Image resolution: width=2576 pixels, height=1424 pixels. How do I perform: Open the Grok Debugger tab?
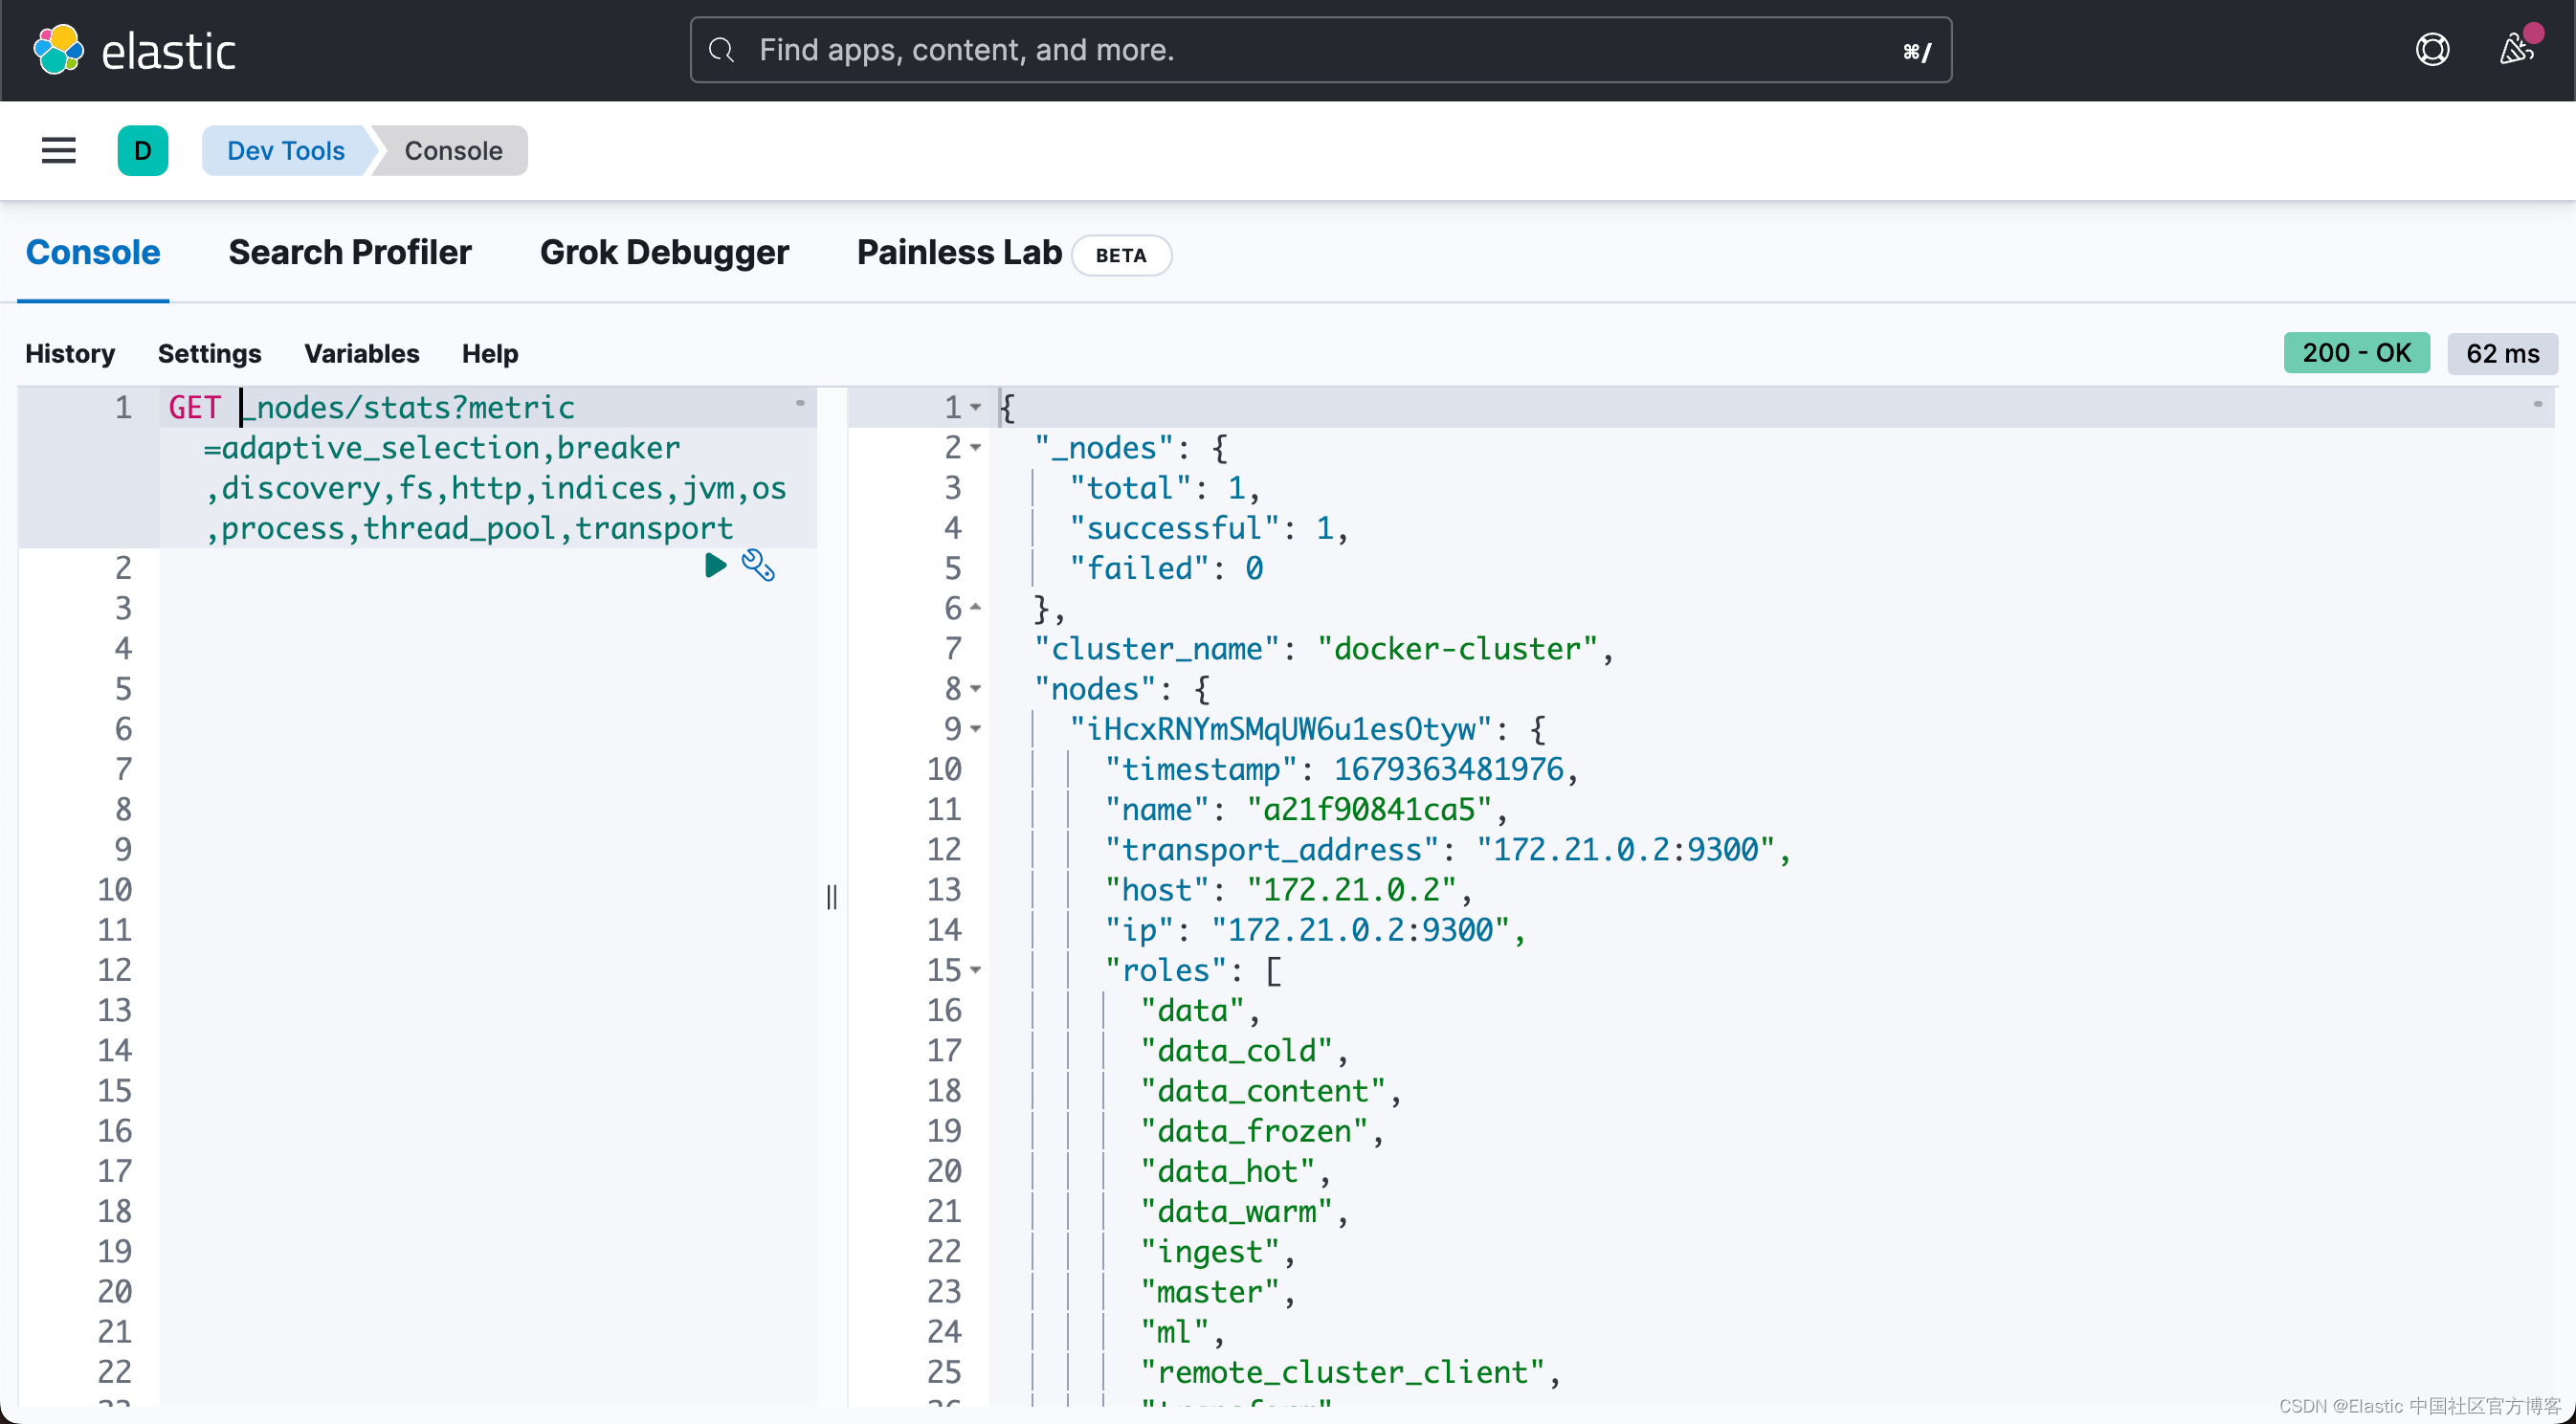click(x=664, y=253)
